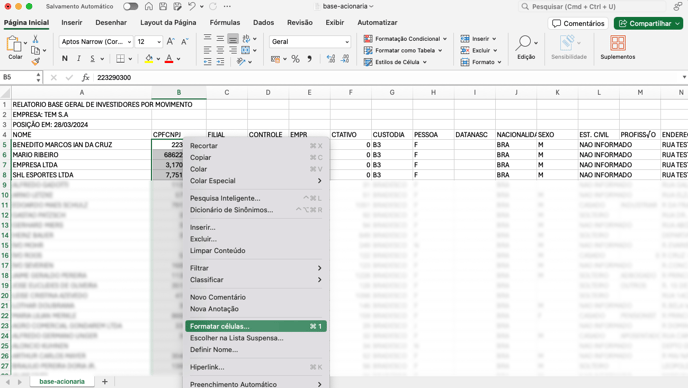Expand Colar Especial submenu
This screenshot has width=688, height=388.
(x=256, y=181)
